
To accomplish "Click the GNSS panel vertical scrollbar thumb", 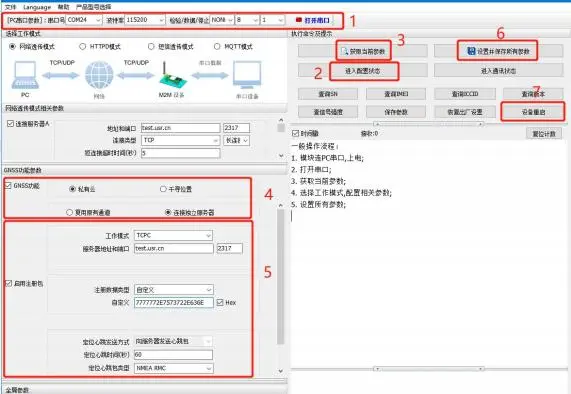I will 280,277.
